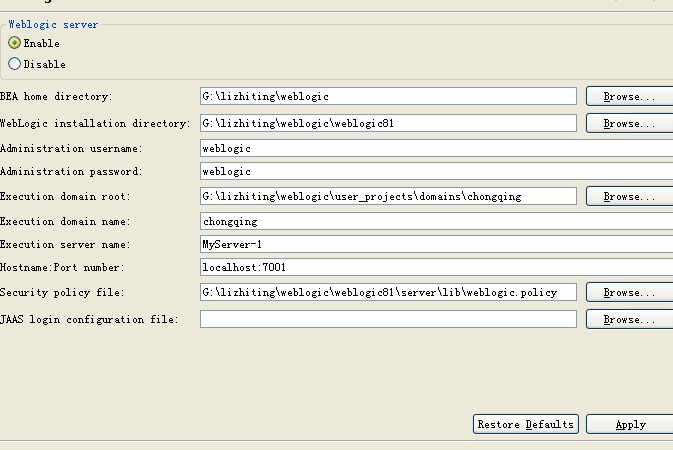
Task: Click the Restore Defaults button
Action: (526, 425)
